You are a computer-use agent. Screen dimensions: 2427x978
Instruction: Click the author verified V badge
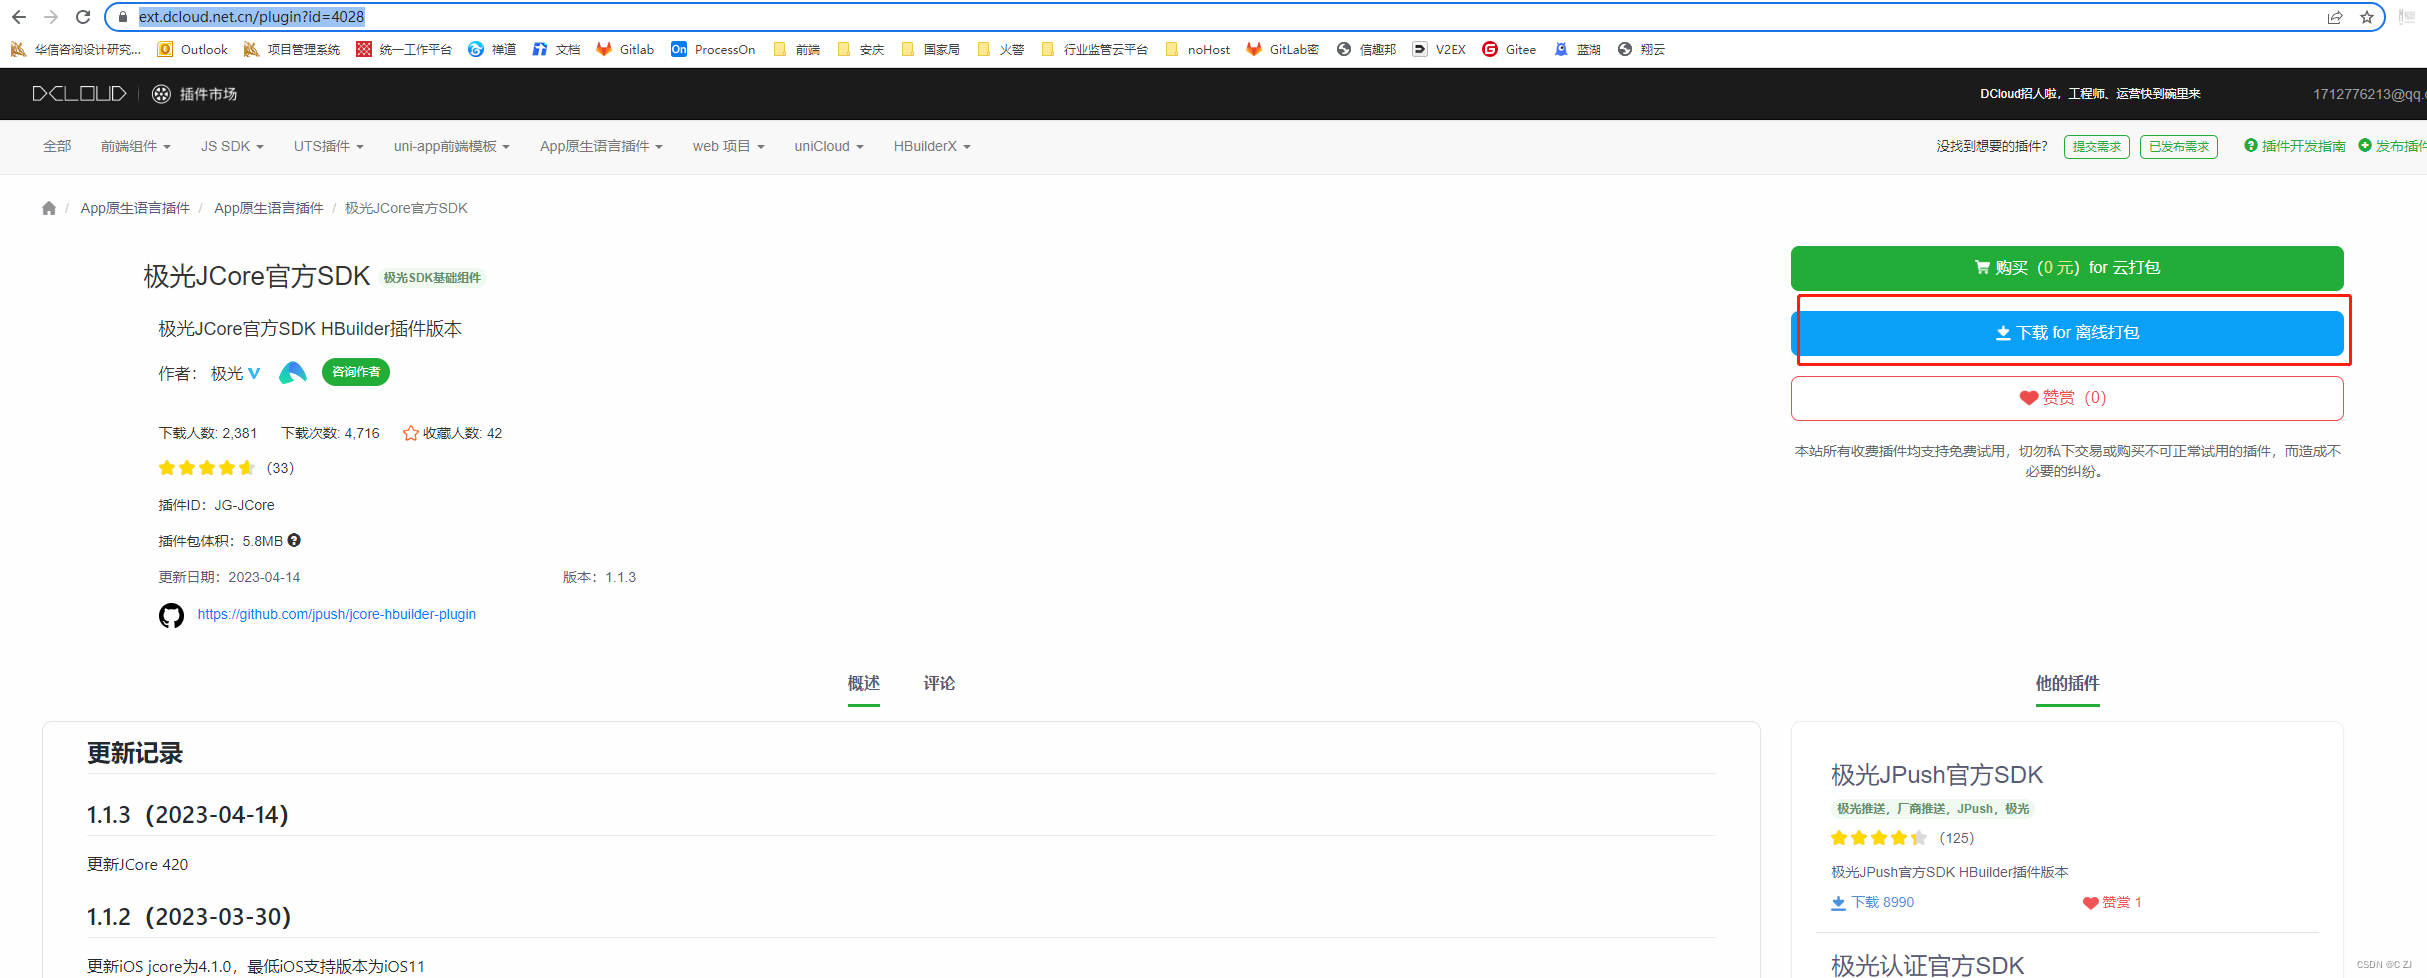pyautogui.click(x=254, y=373)
